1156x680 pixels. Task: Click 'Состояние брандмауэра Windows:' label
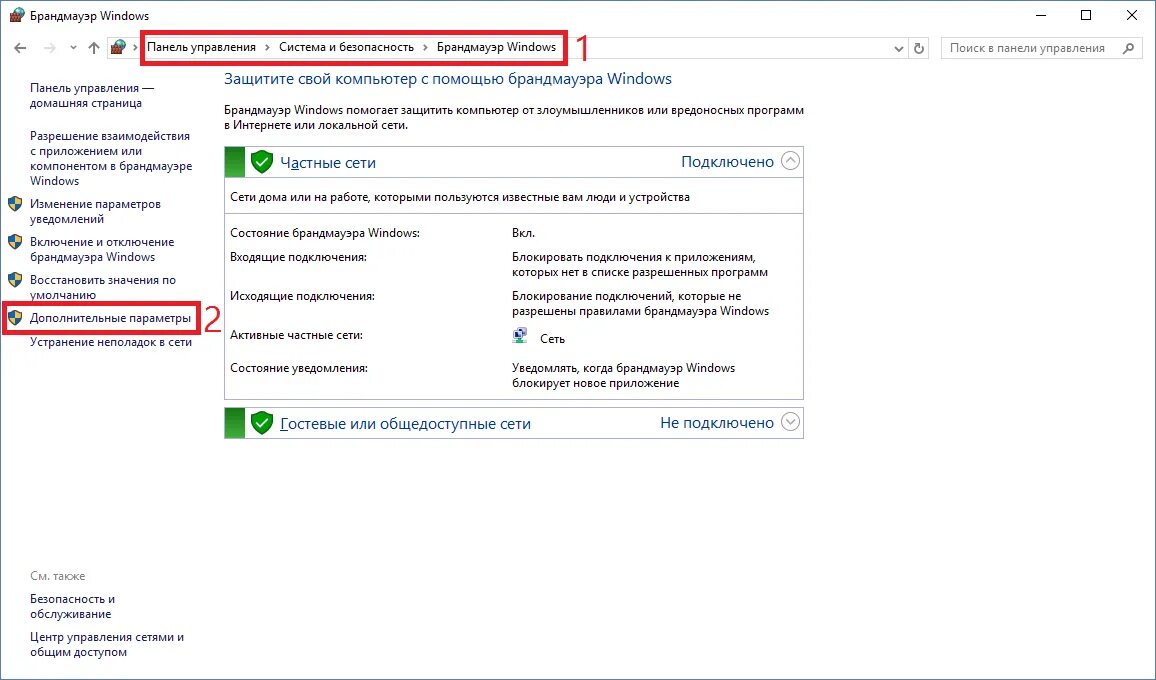tap(325, 233)
